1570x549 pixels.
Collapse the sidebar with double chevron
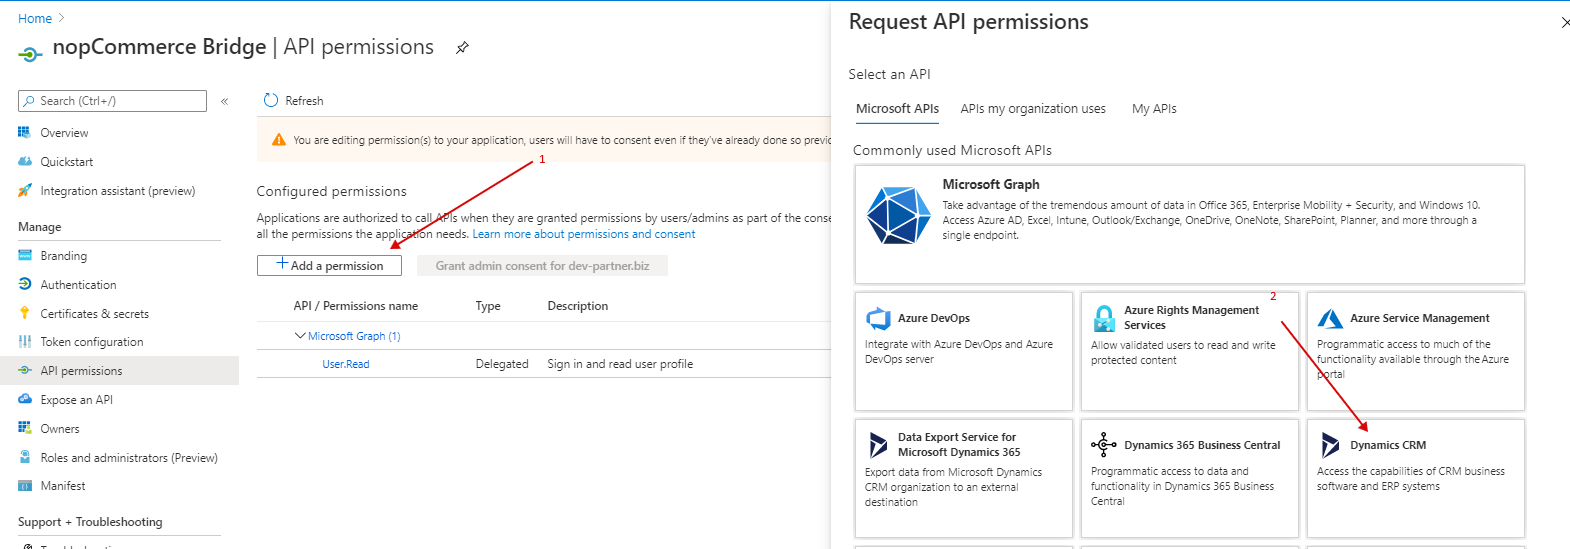point(225,101)
